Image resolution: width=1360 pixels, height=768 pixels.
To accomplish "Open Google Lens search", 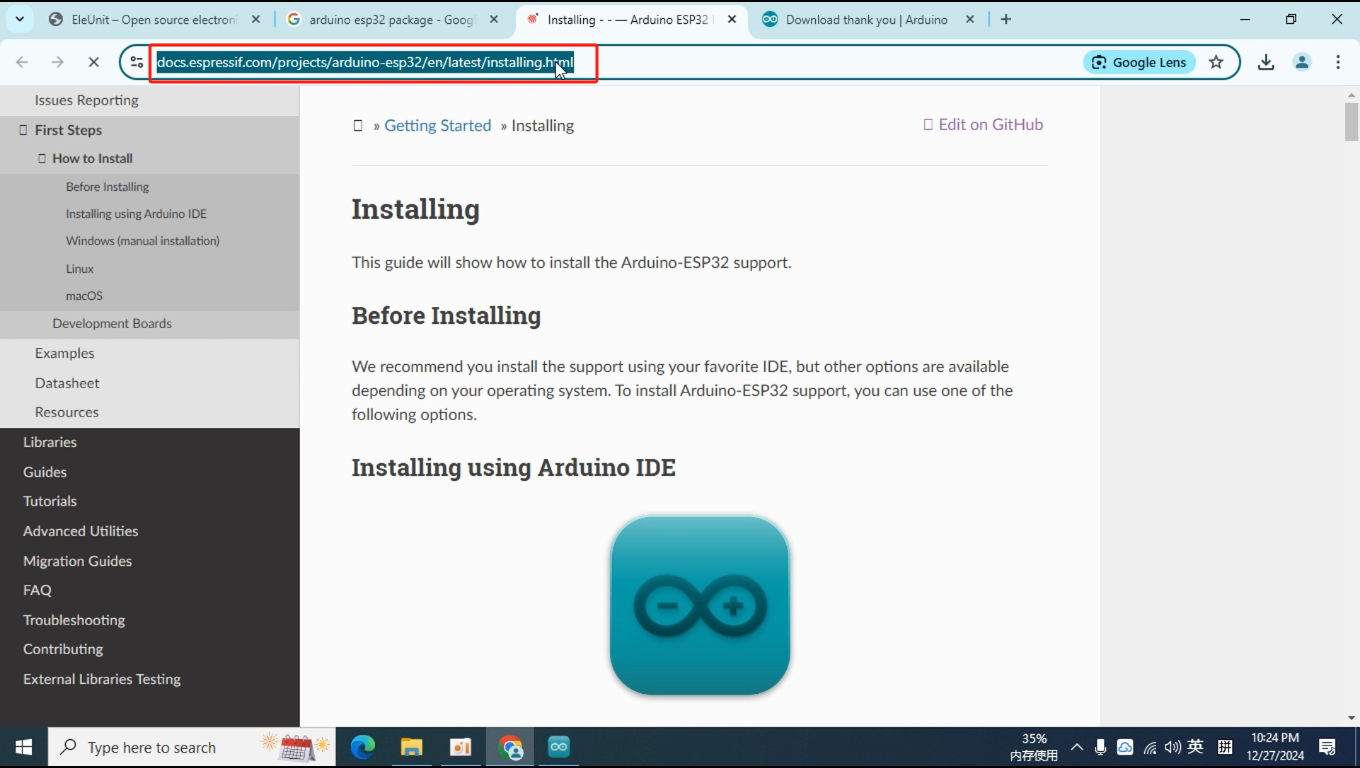I will [x=1139, y=62].
